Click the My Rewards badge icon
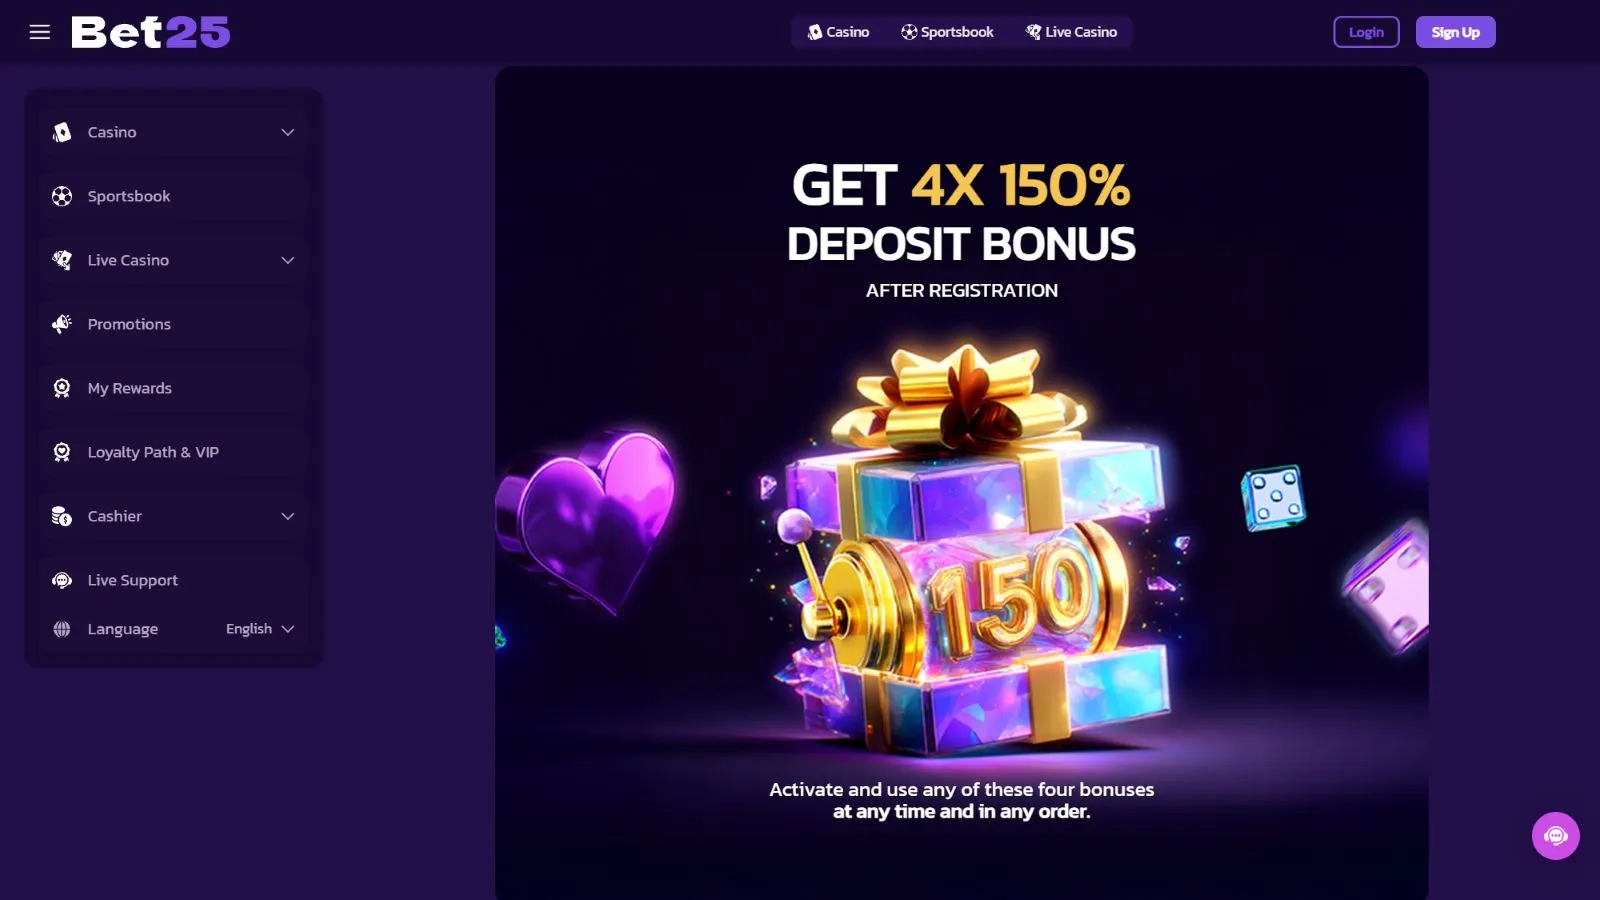Image resolution: width=1600 pixels, height=900 pixels. [62, 388]
